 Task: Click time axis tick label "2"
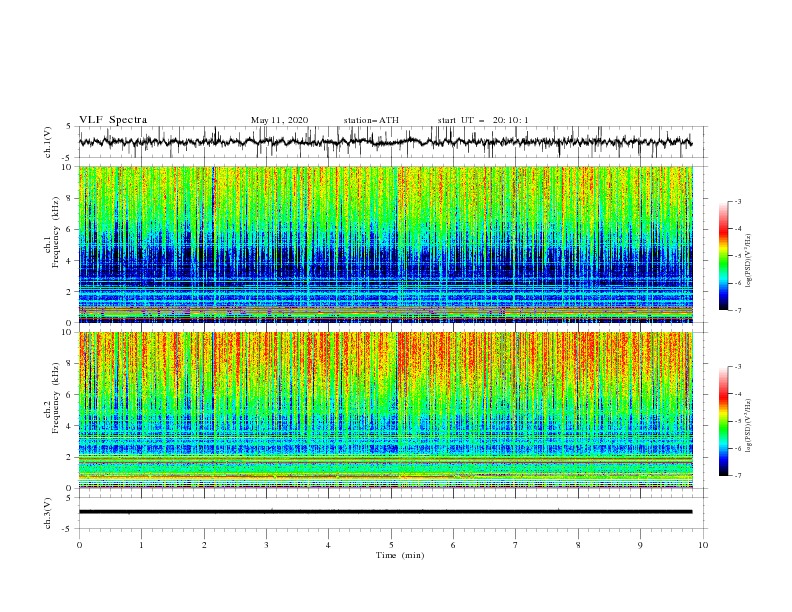[x=204, y=545]
